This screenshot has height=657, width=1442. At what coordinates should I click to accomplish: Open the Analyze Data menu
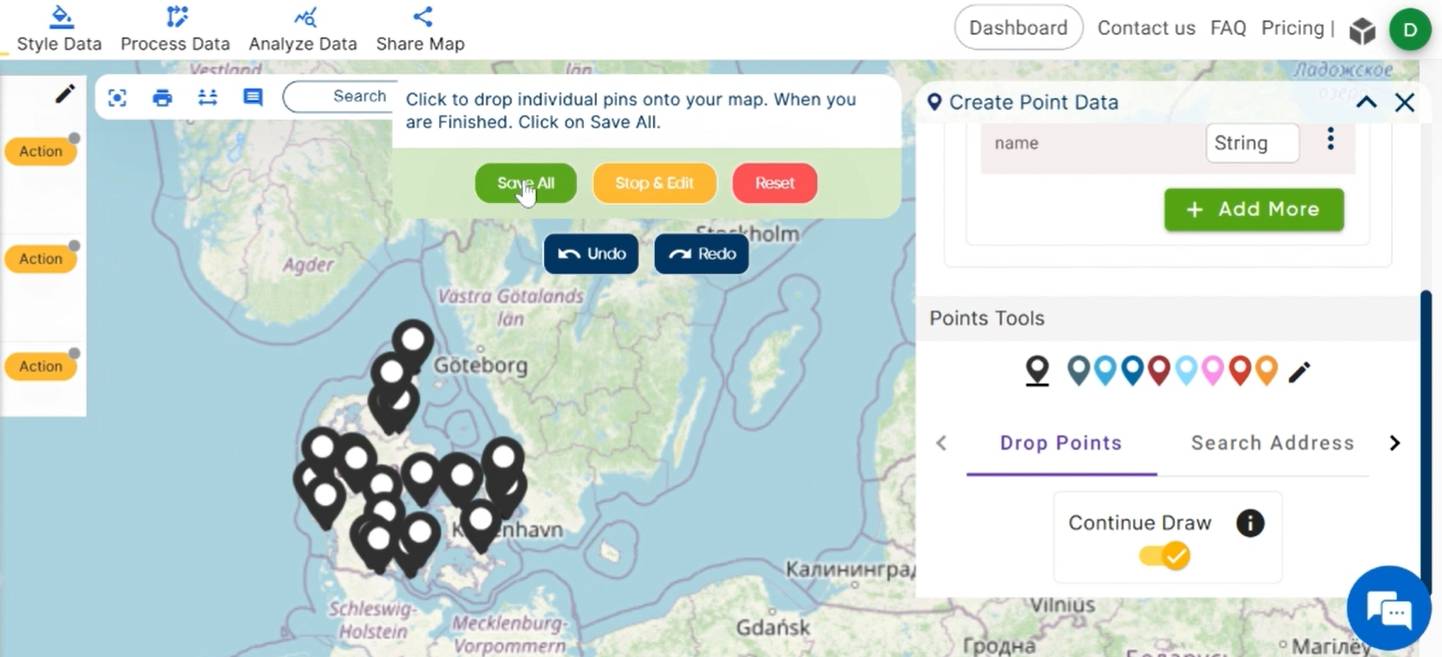[303, 29]
